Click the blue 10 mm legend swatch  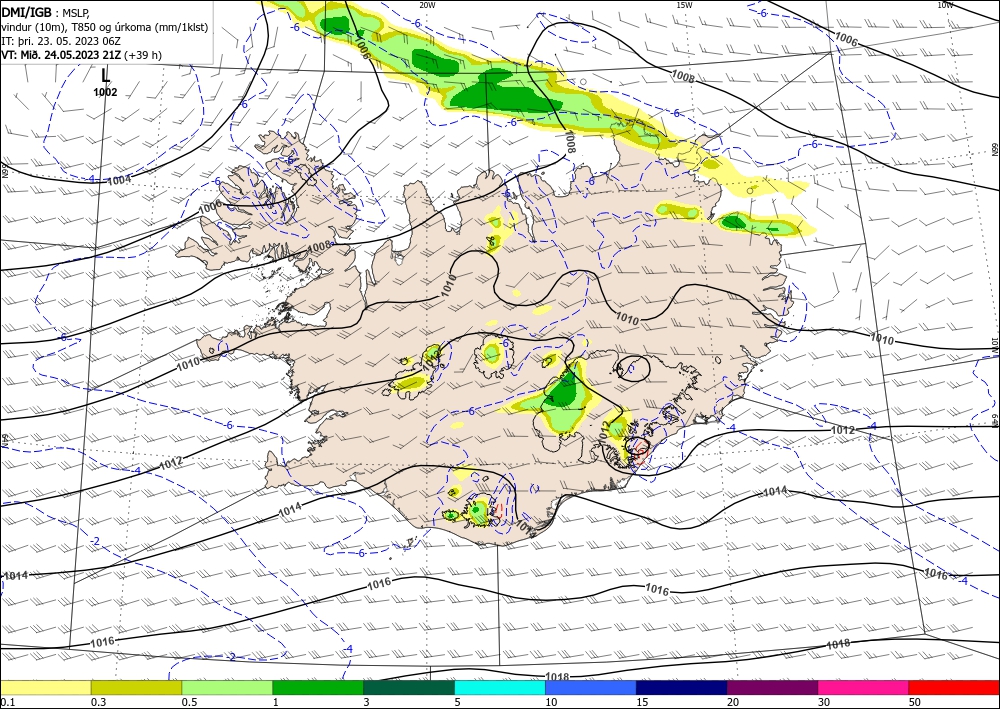(x=591, y=687)
